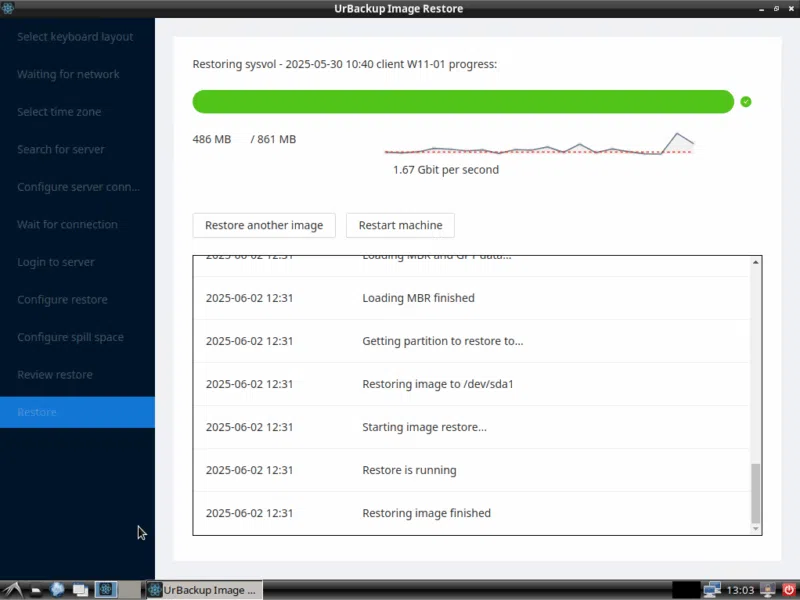Launch the web browser globe icon
This screenshot has height=600, width=800.
click(57, 590)
